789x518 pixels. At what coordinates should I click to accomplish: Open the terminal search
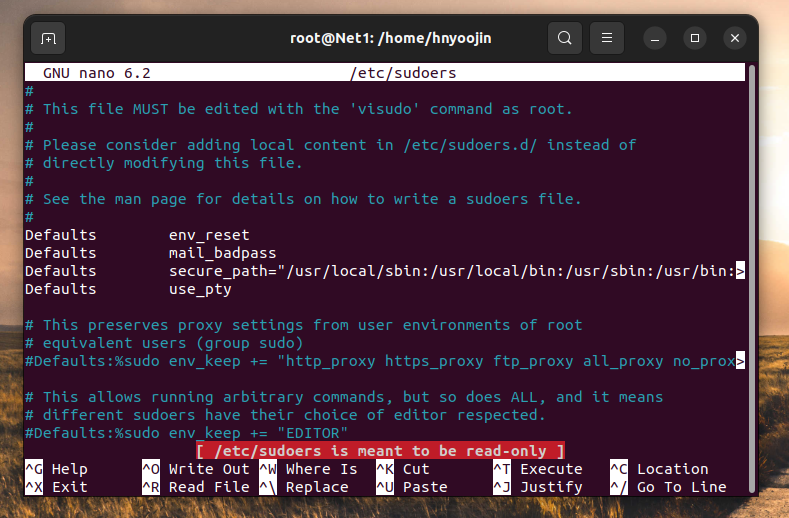(x=565, y=38)
